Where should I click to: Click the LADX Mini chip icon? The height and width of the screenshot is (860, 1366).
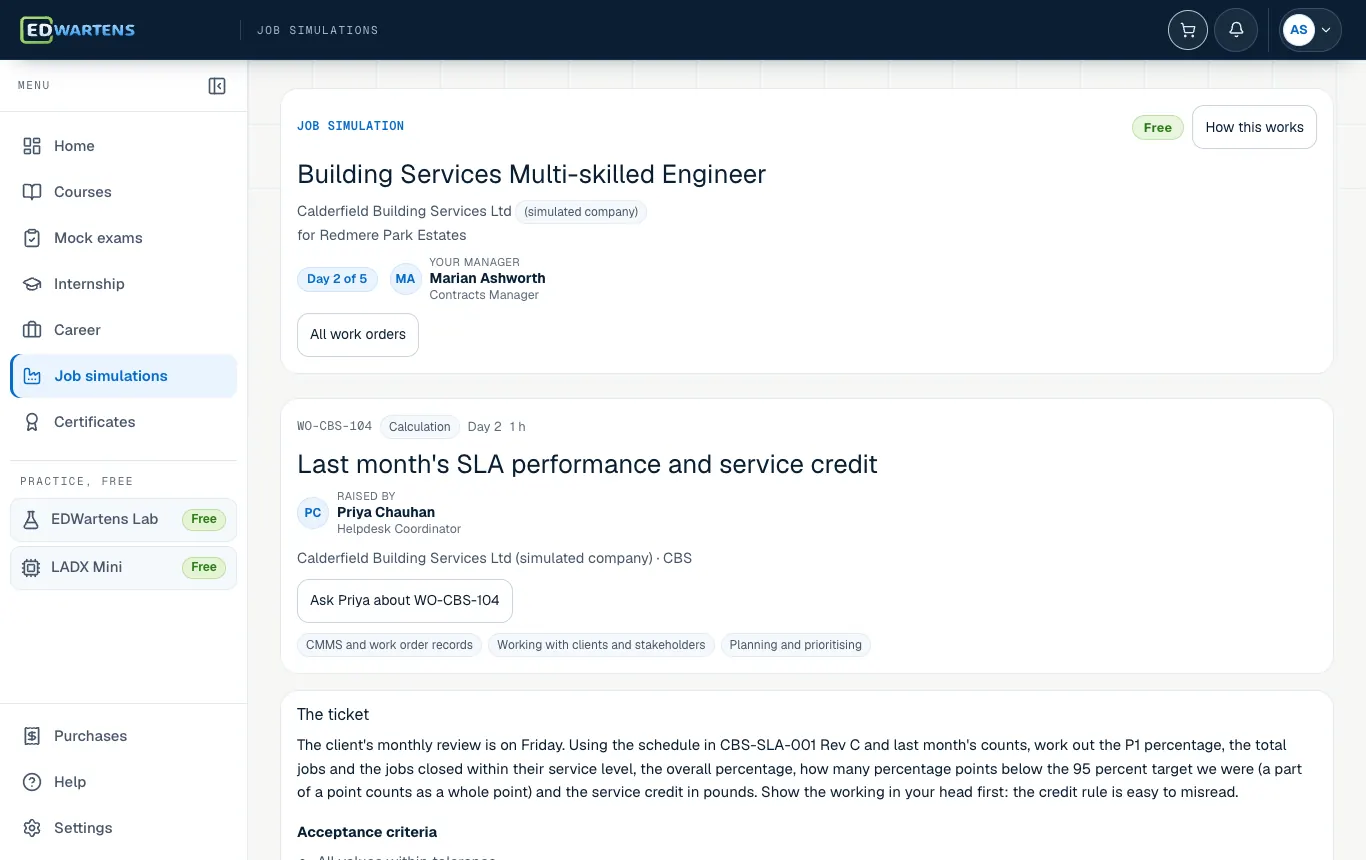coord(31,567)
